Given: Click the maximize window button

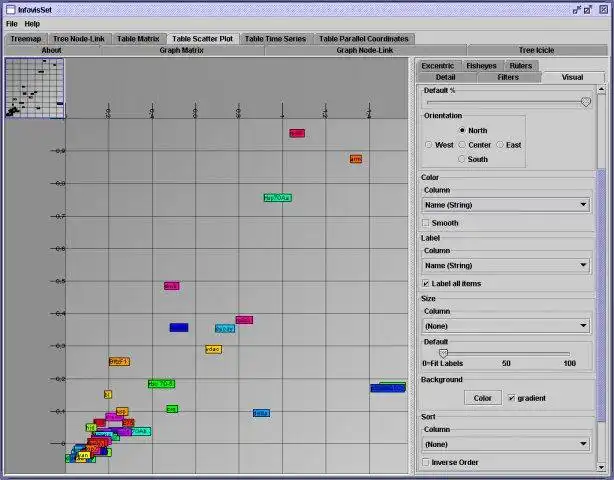Looking at the screenshot, I should pos(588,10).
